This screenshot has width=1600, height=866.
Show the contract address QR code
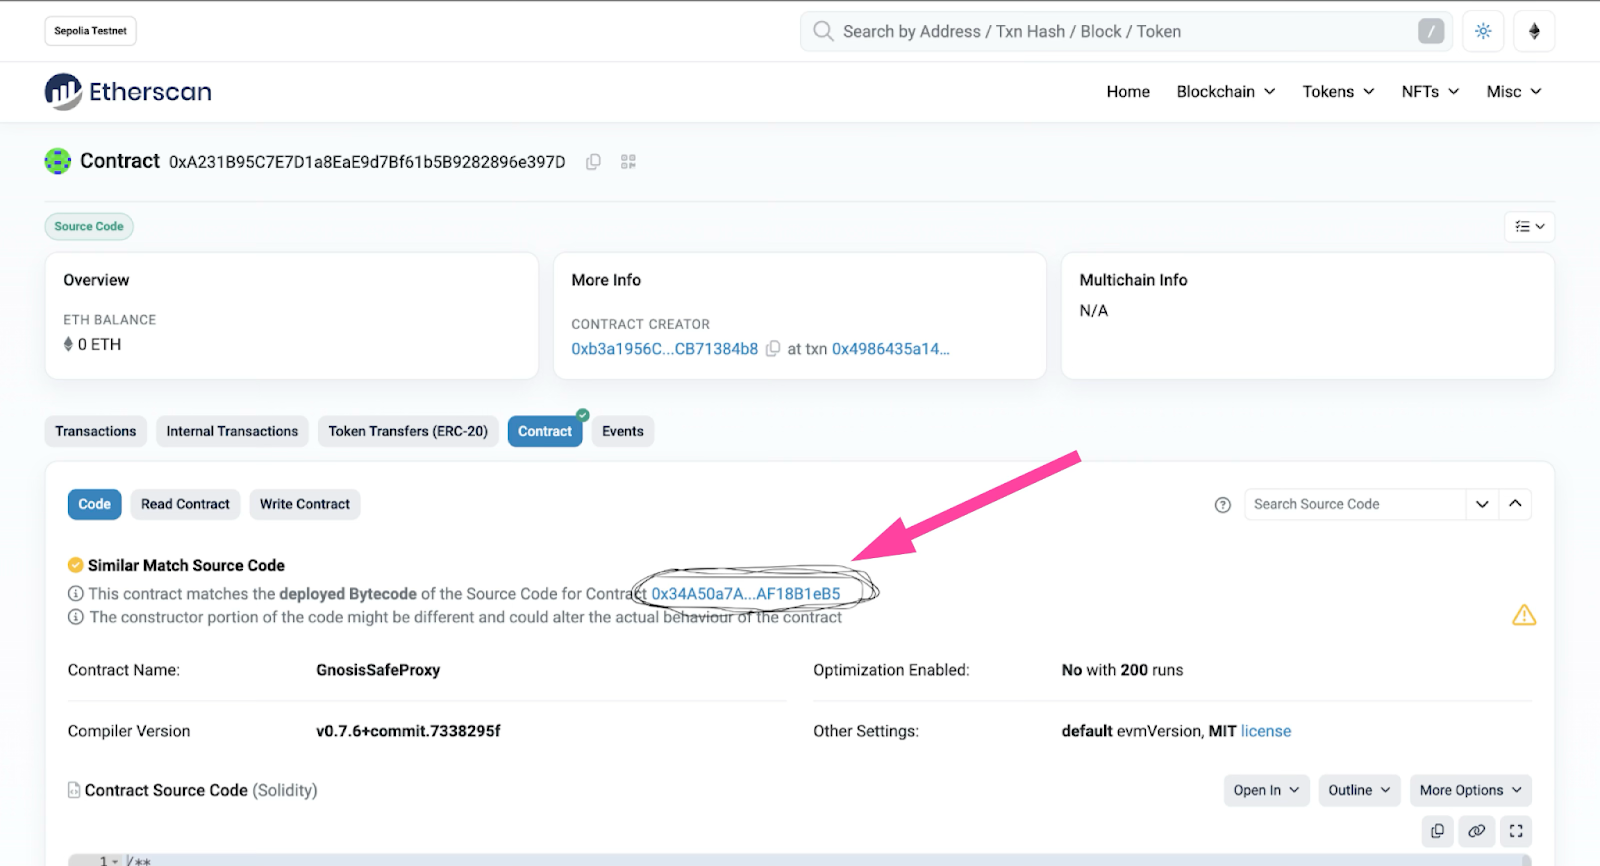point(628,162)
